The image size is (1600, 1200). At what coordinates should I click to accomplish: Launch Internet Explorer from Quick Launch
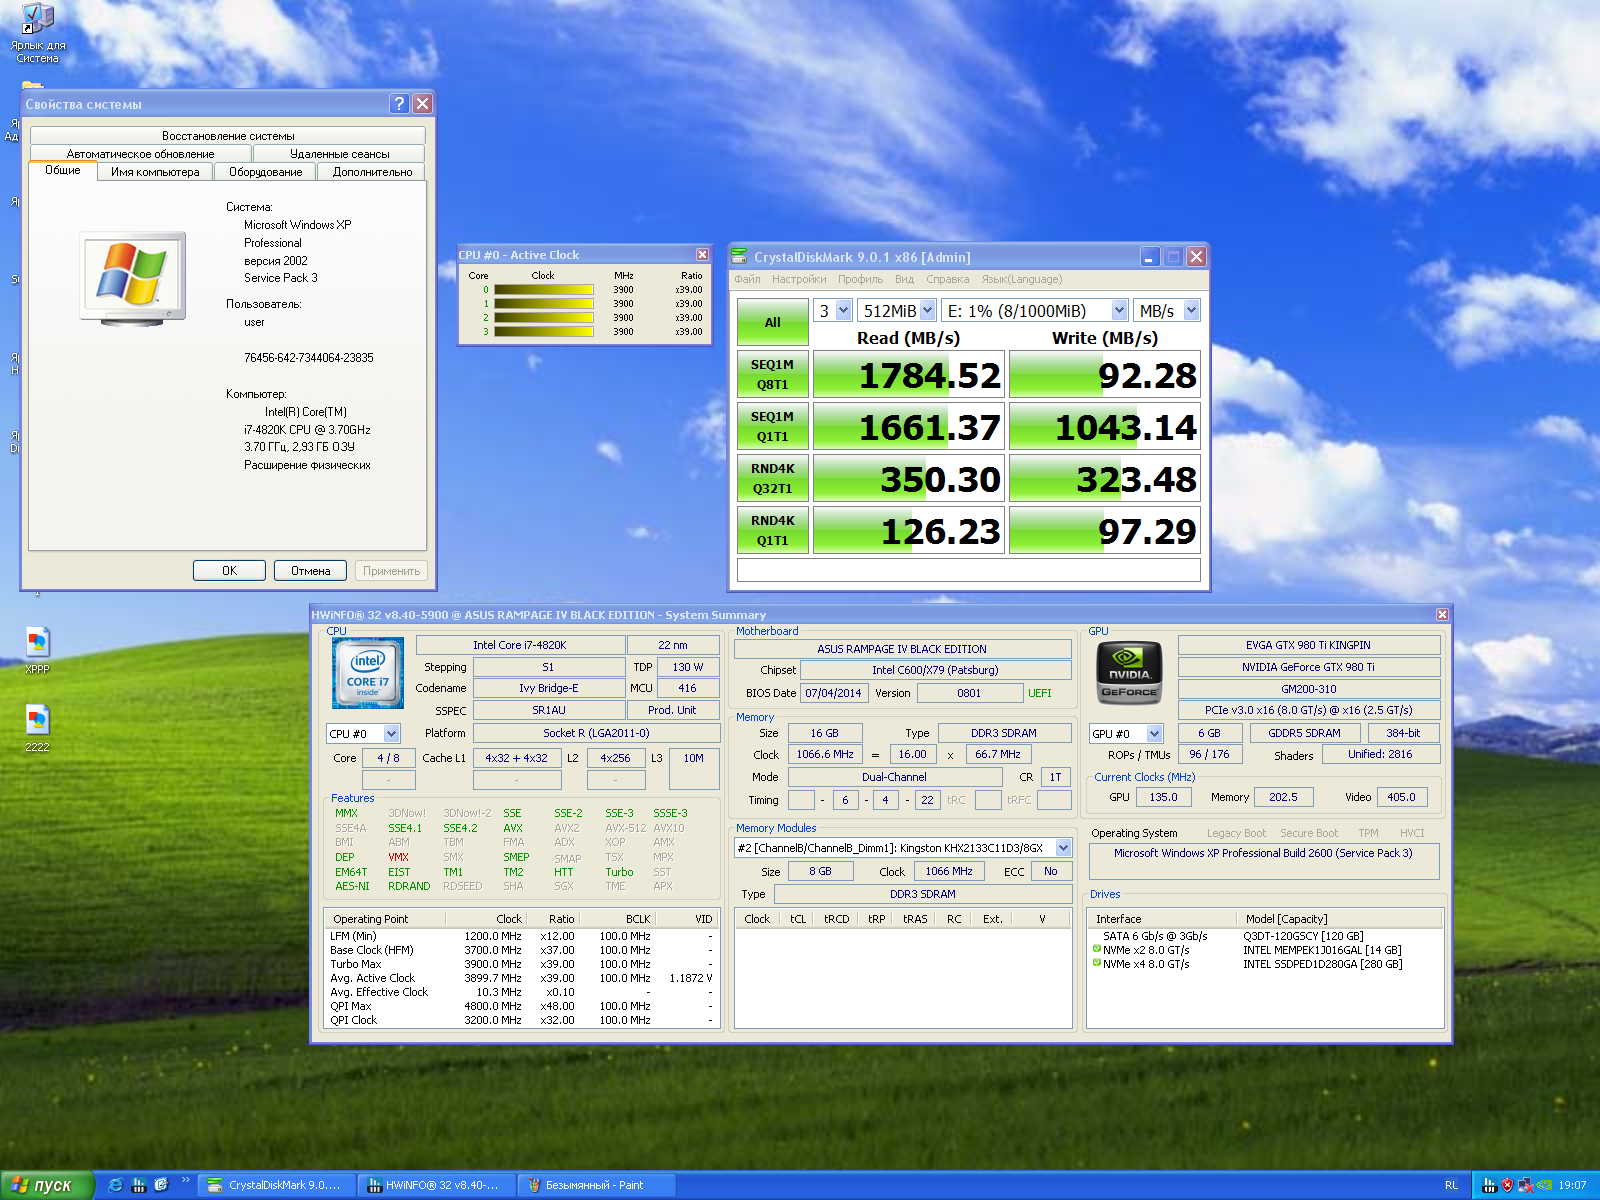point(116,1185)
